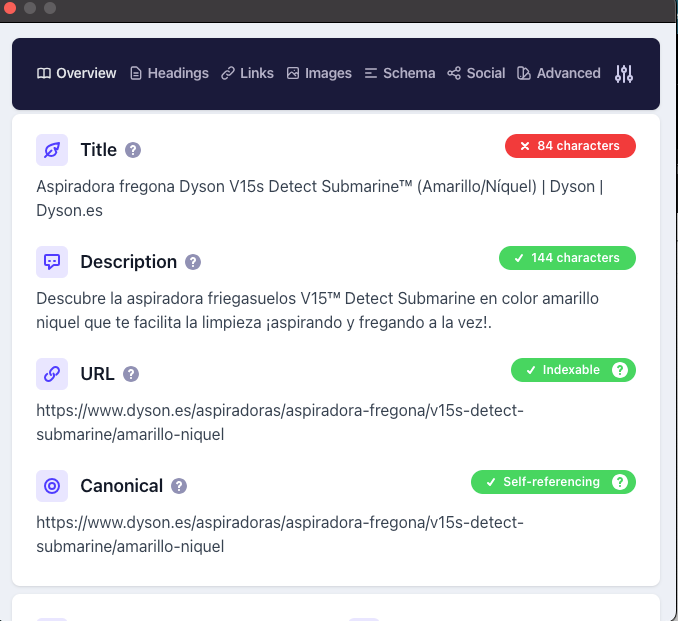Click the Canonical help question mark
The image size is (678, 621).
179,486
